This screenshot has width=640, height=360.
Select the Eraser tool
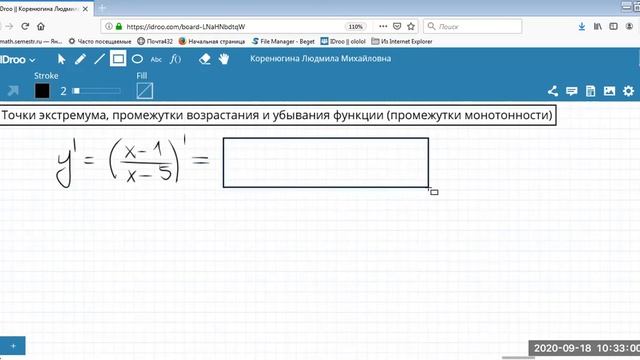click(x=204, y=59)
